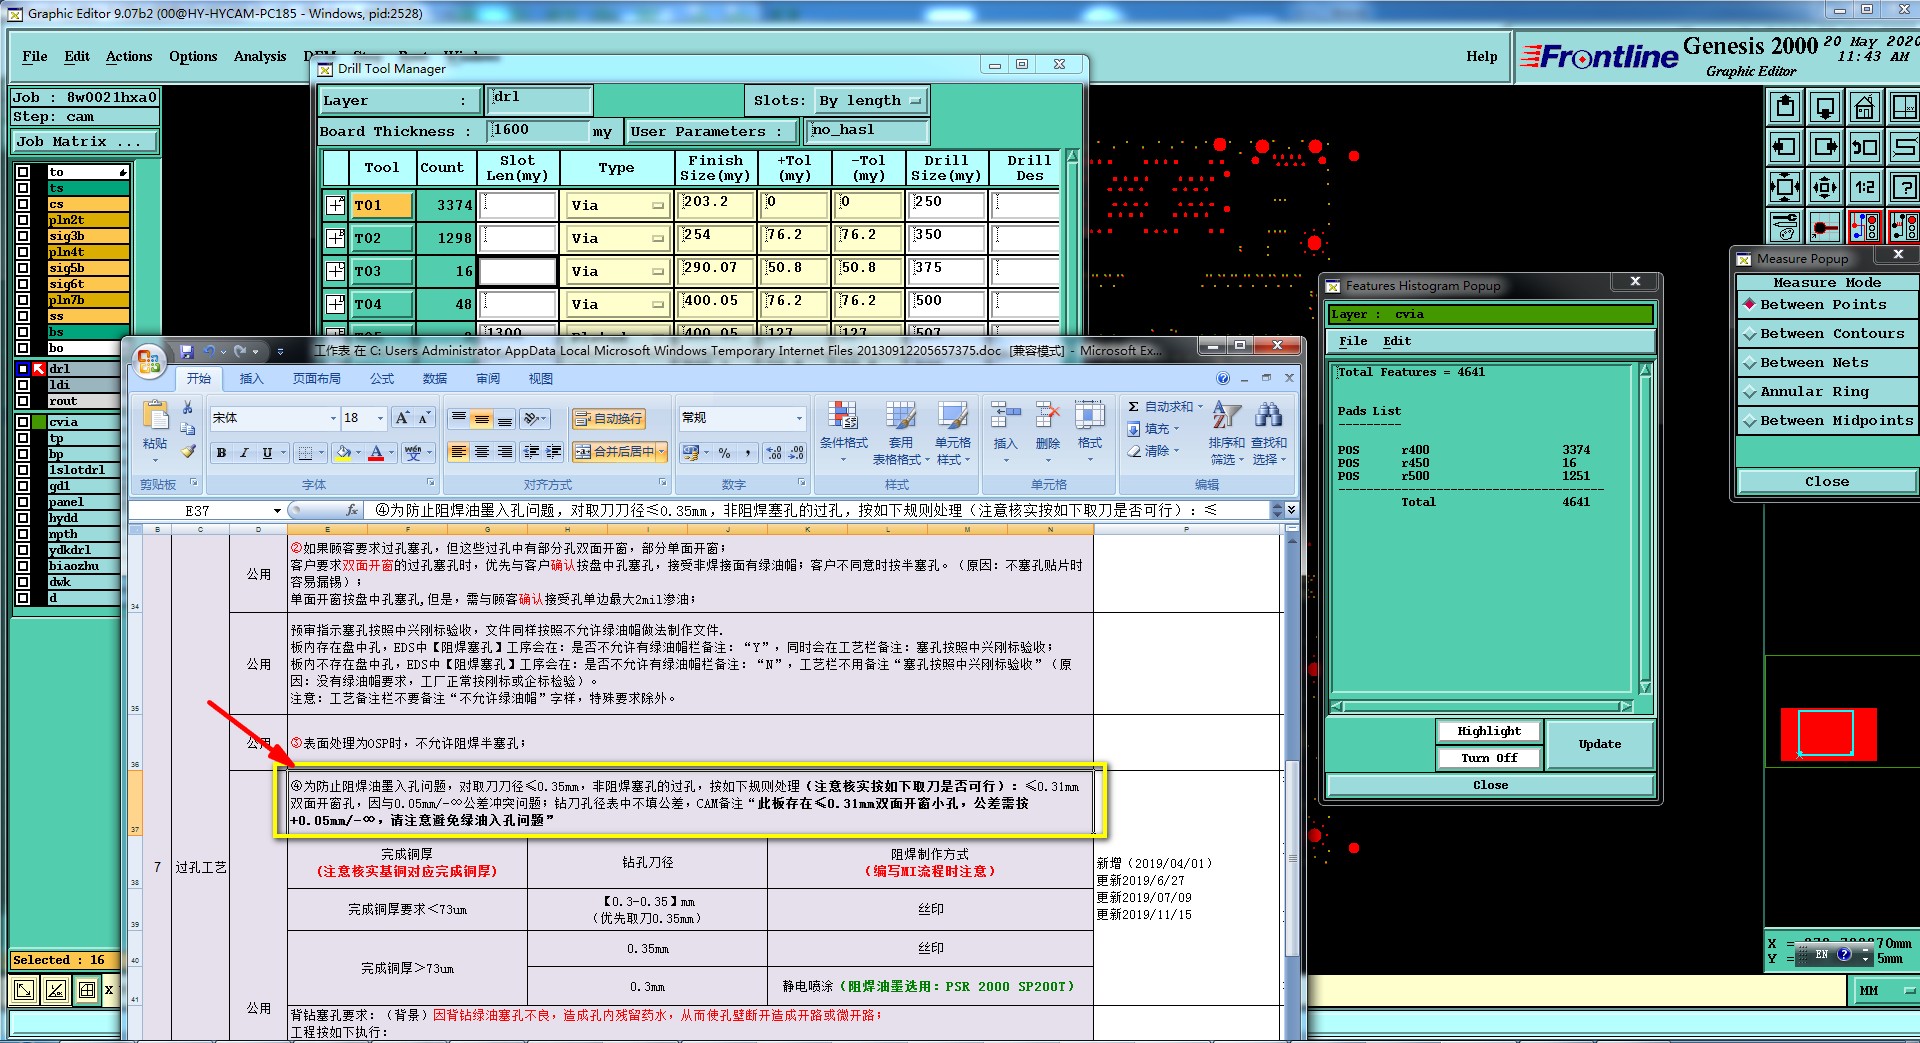Click the cut scissors icon in Excel
Viewport: 1920px width, 1043px height.
point(187,408)
